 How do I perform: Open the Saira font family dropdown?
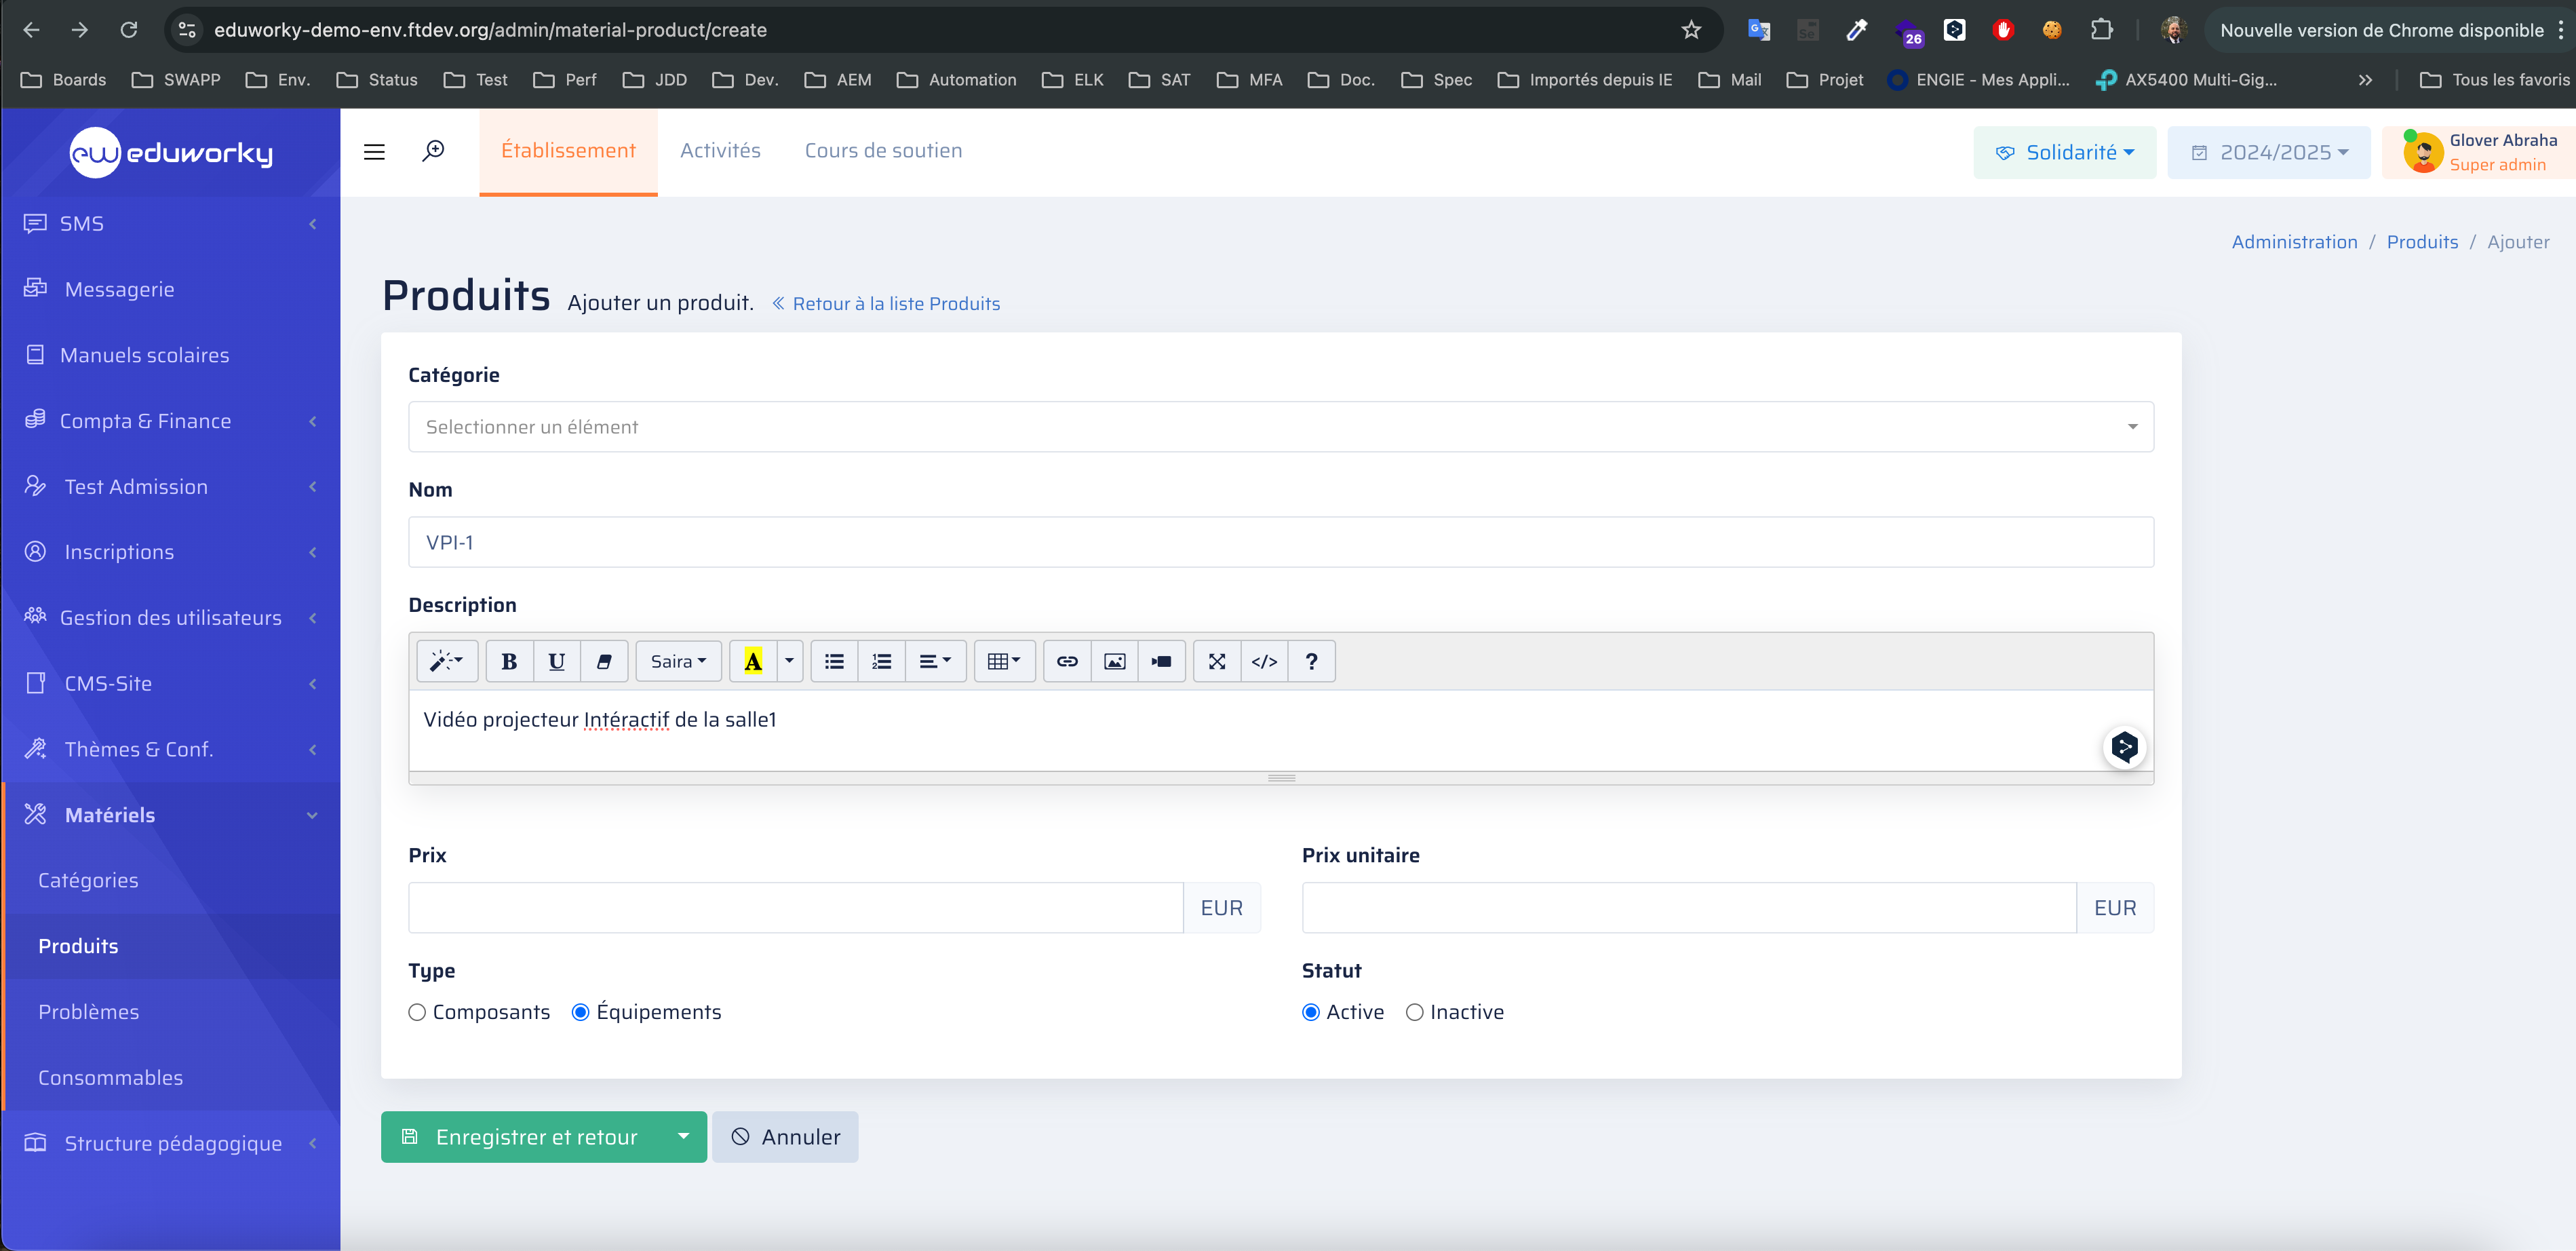tap(678, 661)
